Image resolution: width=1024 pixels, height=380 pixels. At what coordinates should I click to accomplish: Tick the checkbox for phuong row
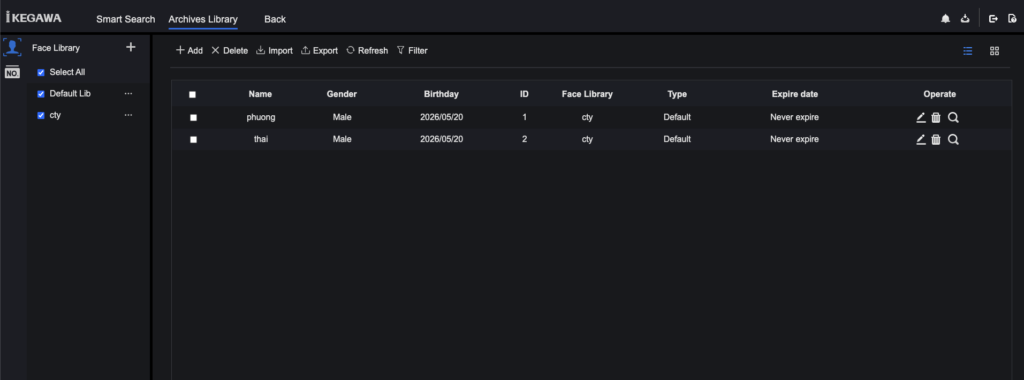[193, 118]
